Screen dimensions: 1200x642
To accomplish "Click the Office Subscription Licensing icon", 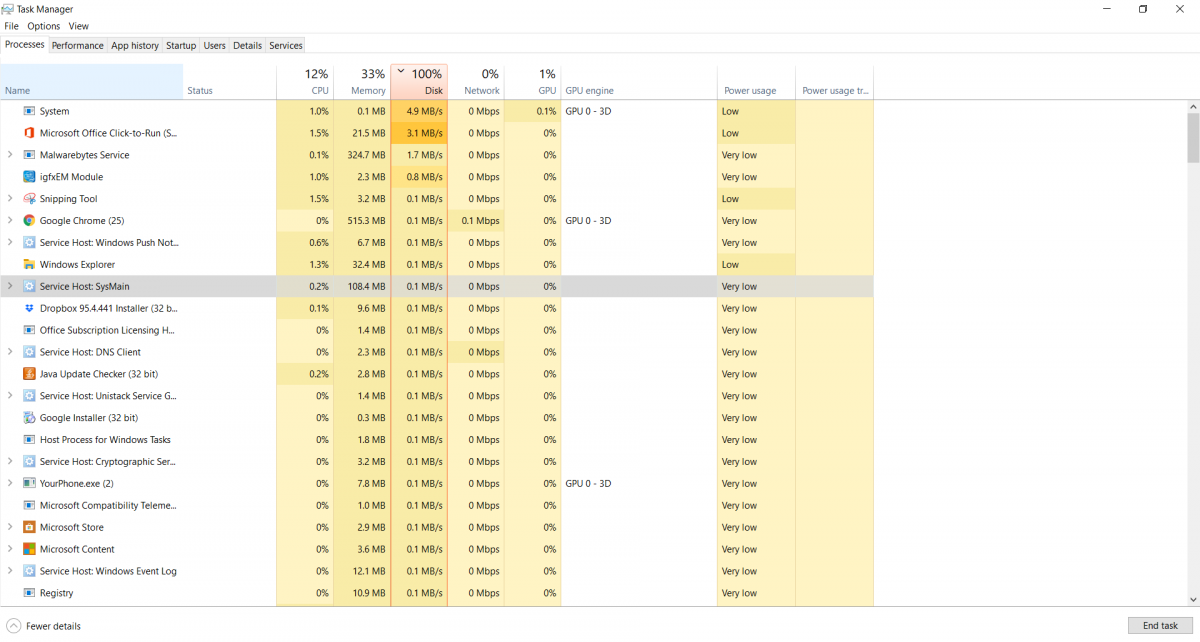I will tap(29, 330).
